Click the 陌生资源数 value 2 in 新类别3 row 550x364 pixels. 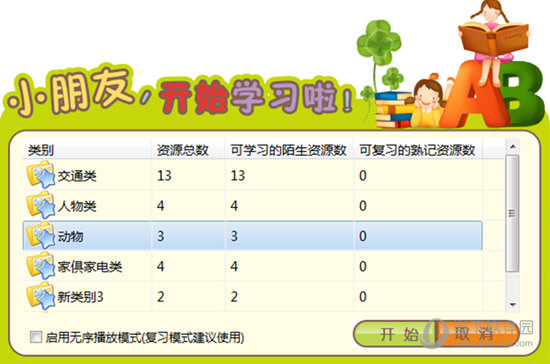click(x=234, y=297)
